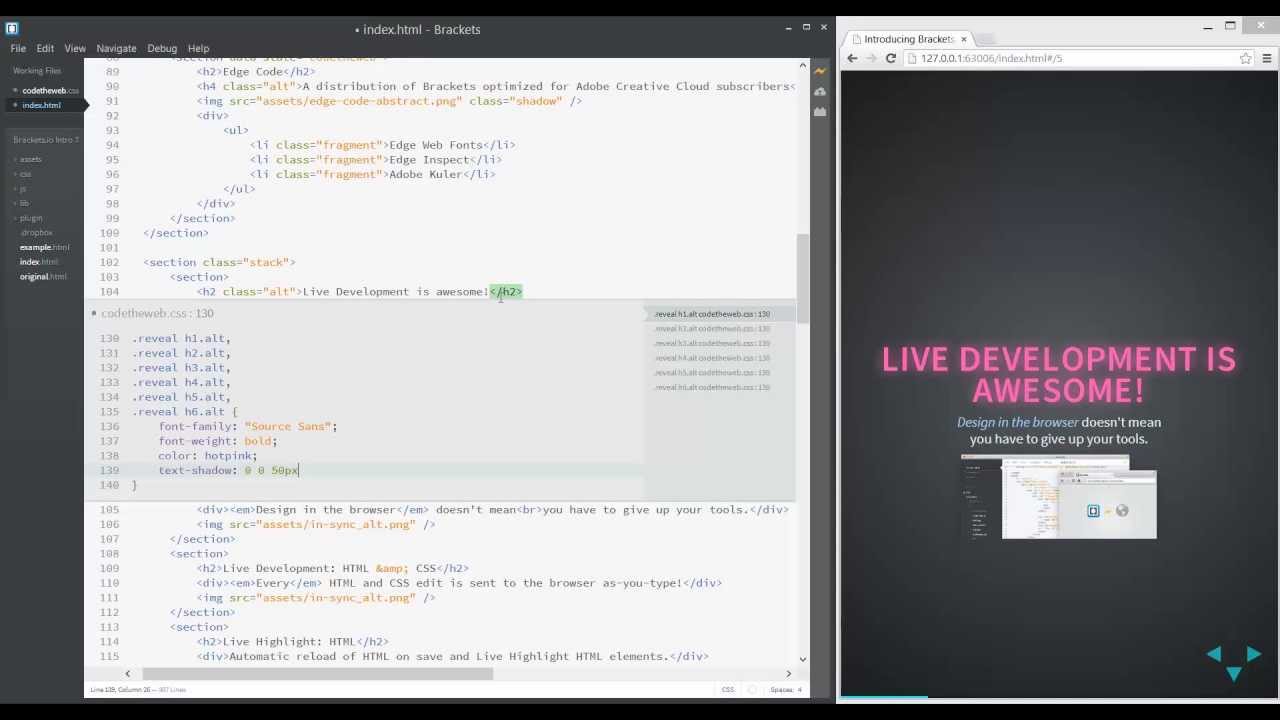Click the in-sync screenshot image on slide
This screenshot has height=720, width=1280.
pyautogui.click(x=1058, y=497)
